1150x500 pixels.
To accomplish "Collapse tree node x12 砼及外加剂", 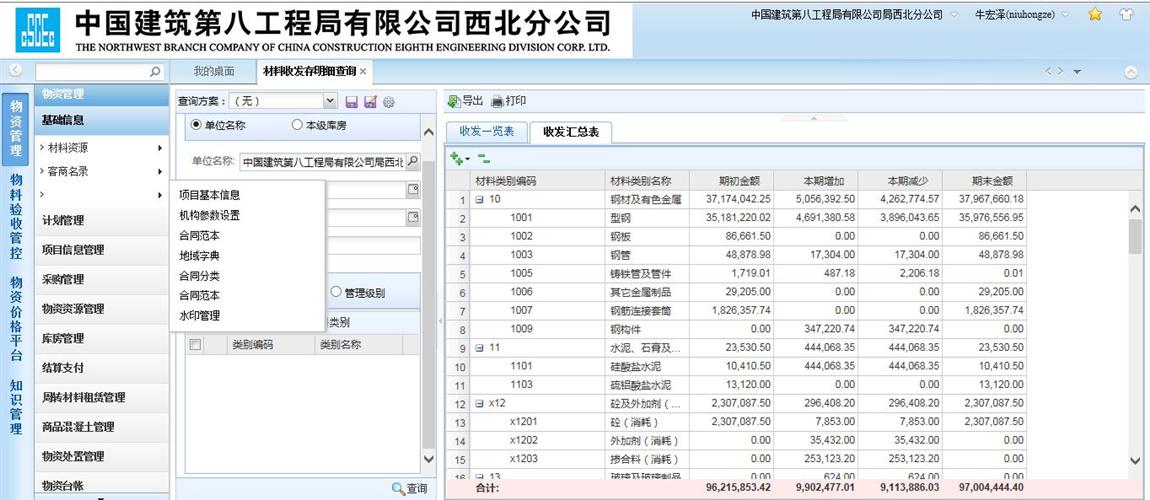I will (479, 403).
